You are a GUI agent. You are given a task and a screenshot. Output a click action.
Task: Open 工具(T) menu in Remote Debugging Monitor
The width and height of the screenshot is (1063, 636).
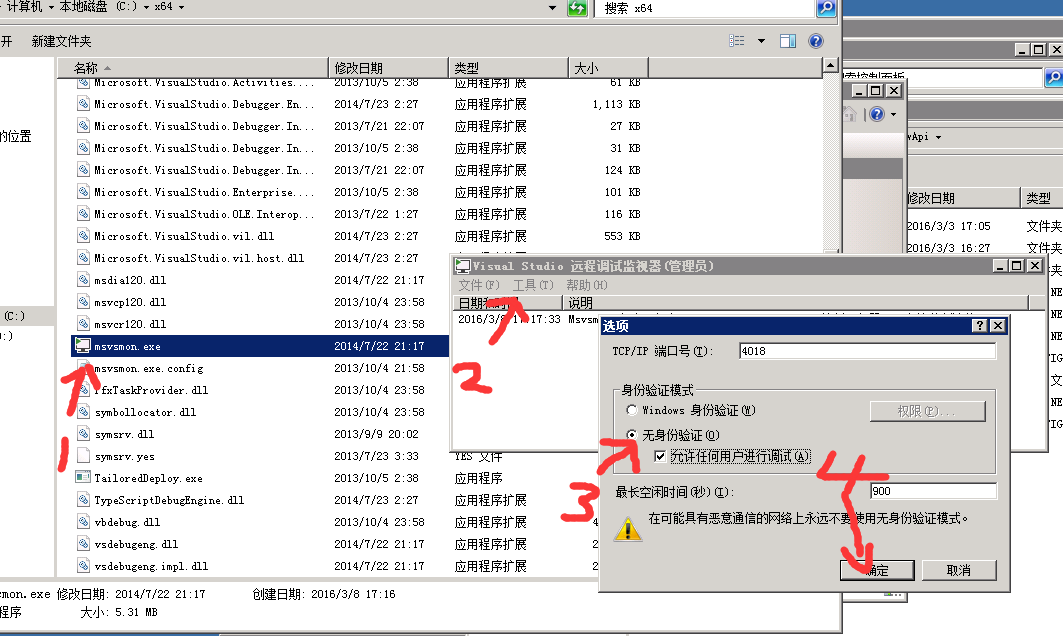(x=533, y=285)
